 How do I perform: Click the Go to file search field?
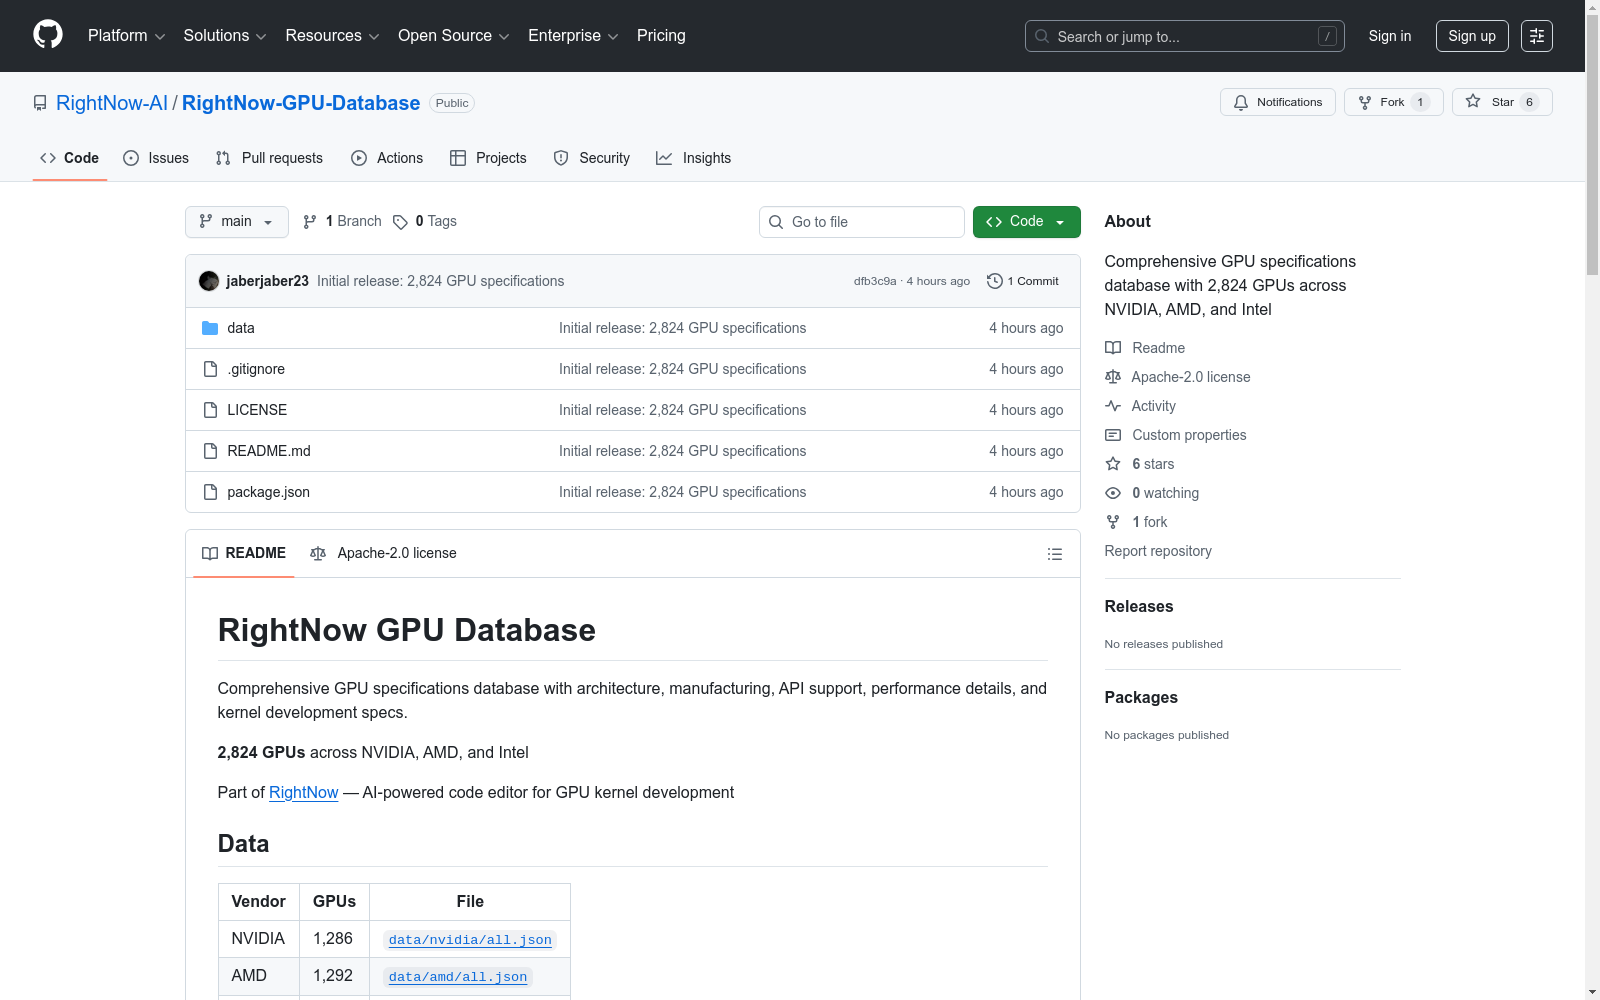[862, 222]
